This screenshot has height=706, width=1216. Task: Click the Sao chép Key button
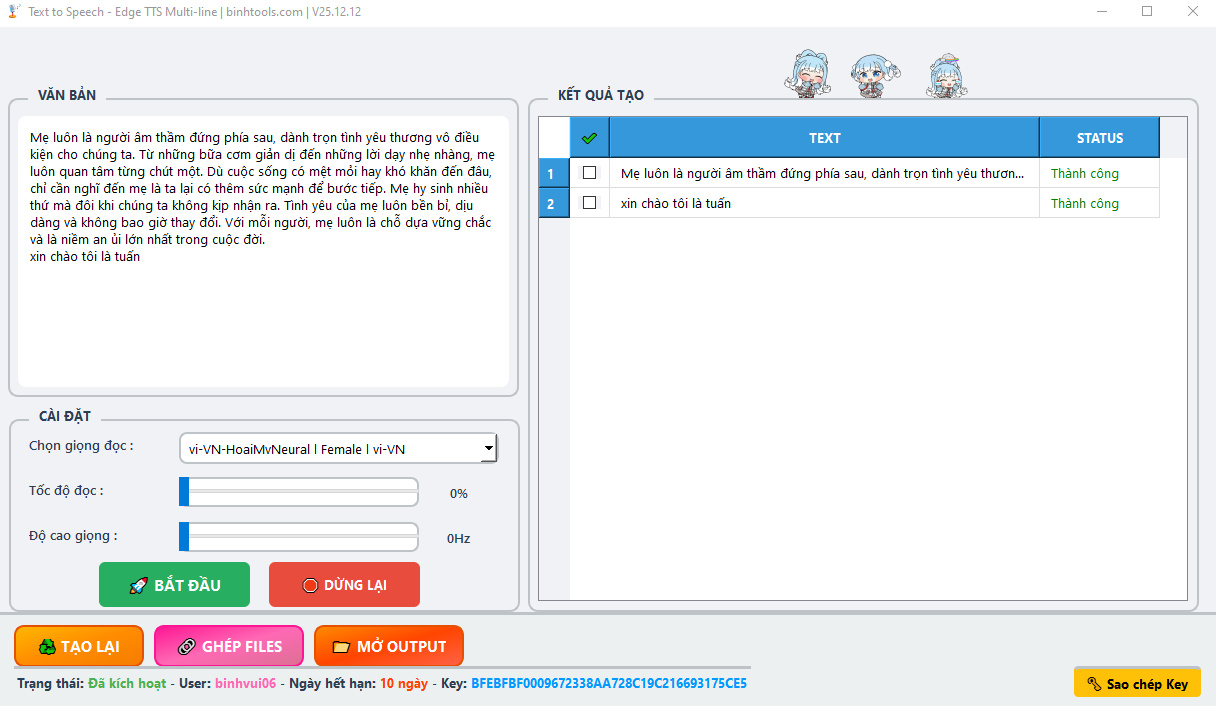click(x=1137, y=682)
